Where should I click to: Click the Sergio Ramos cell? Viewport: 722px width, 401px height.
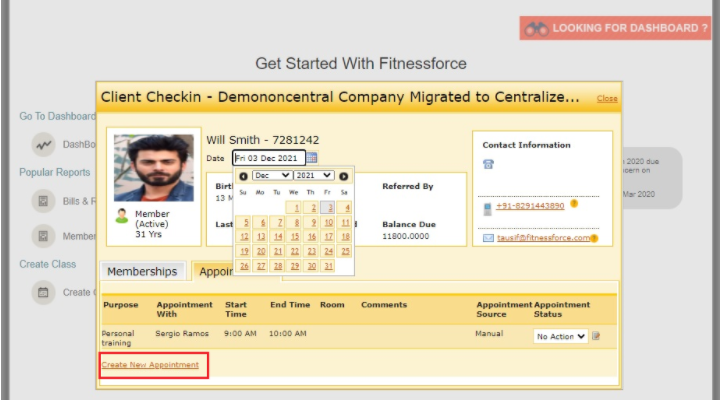click(x=182, y=333)
